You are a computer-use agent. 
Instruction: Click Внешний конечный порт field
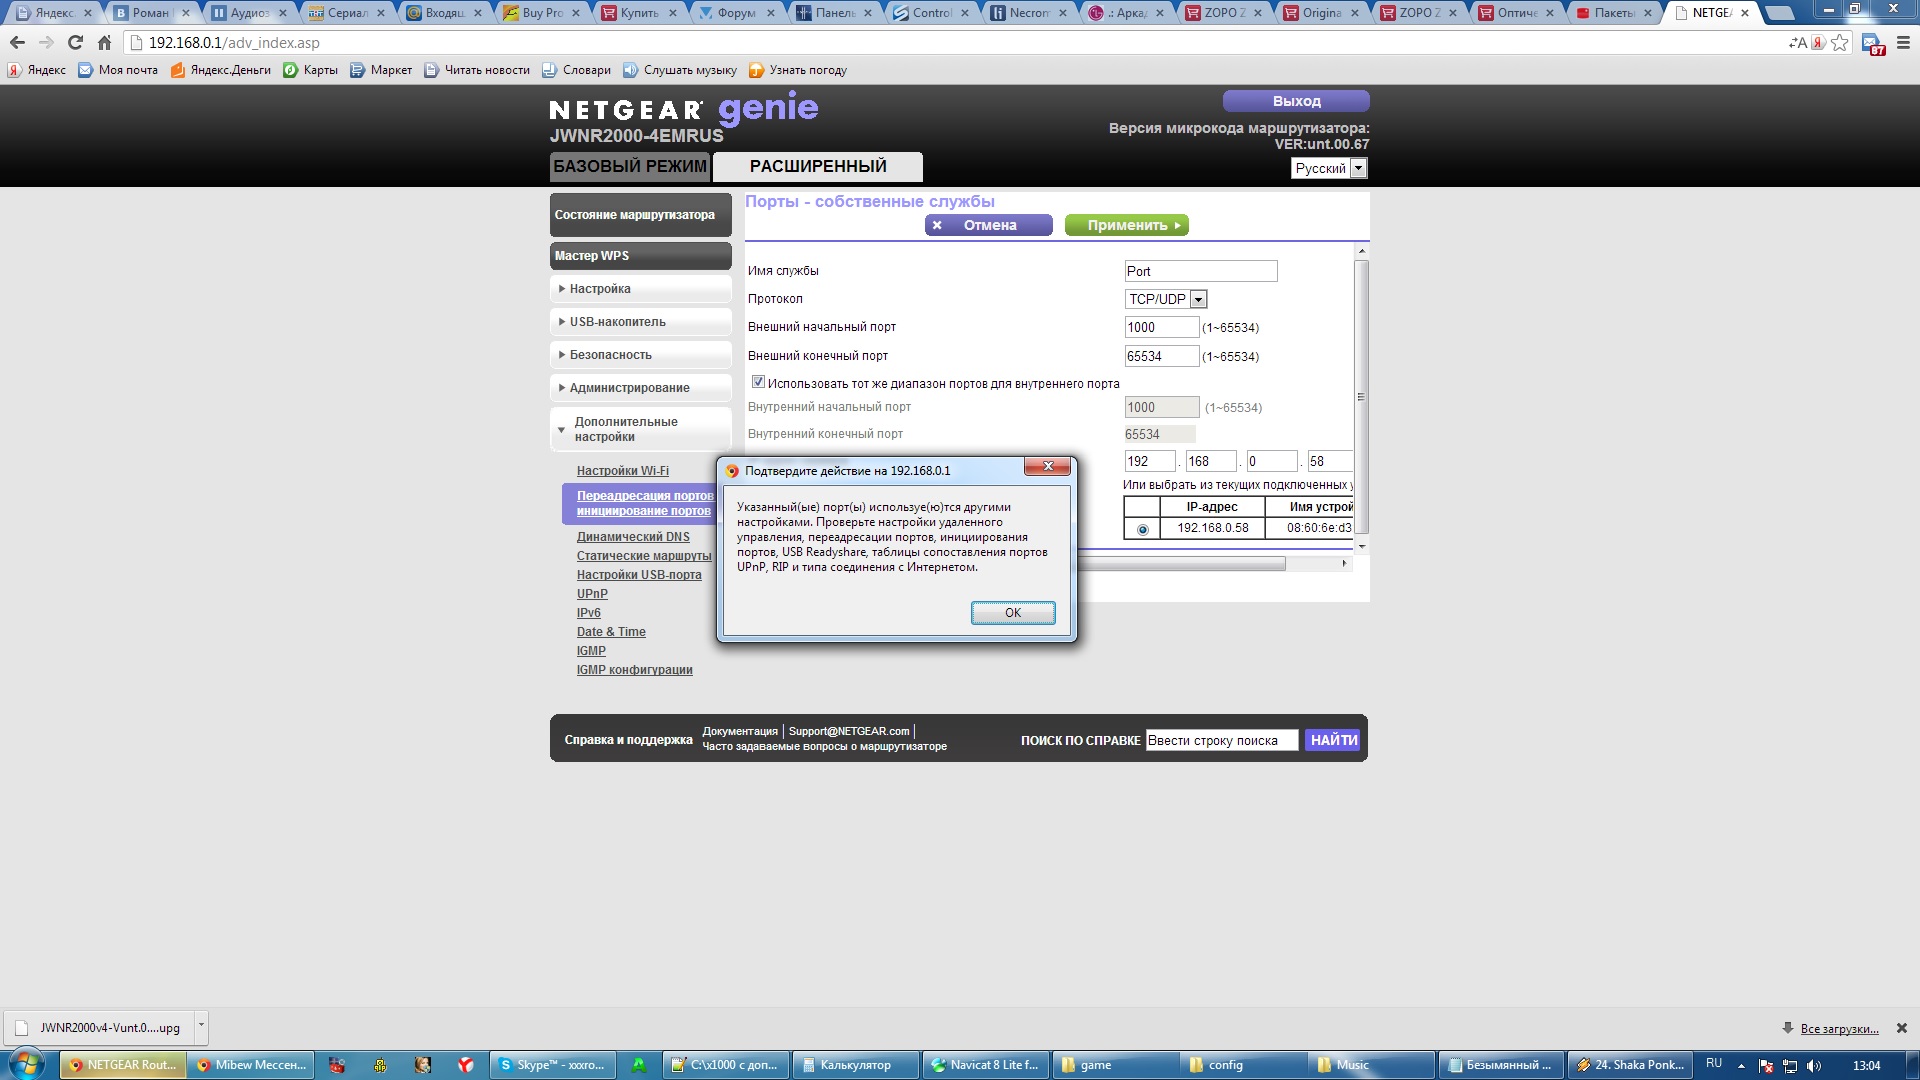[x=1162, y=356]
